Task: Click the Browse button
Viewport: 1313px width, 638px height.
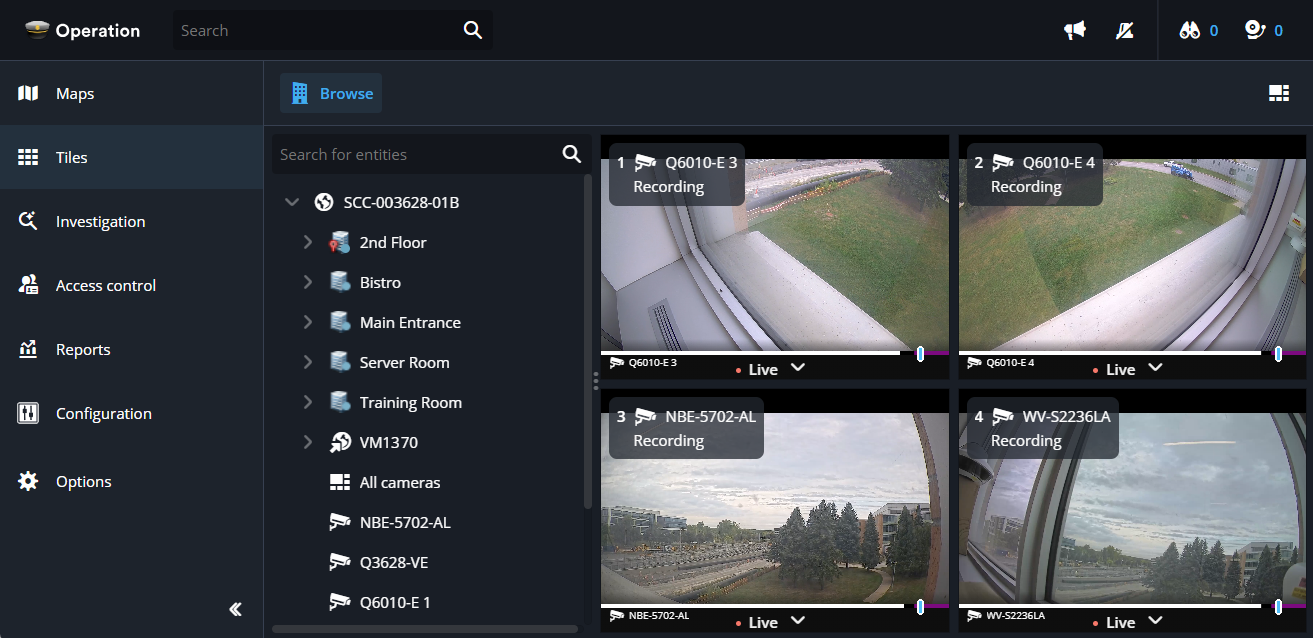Action: coord(331,93)
